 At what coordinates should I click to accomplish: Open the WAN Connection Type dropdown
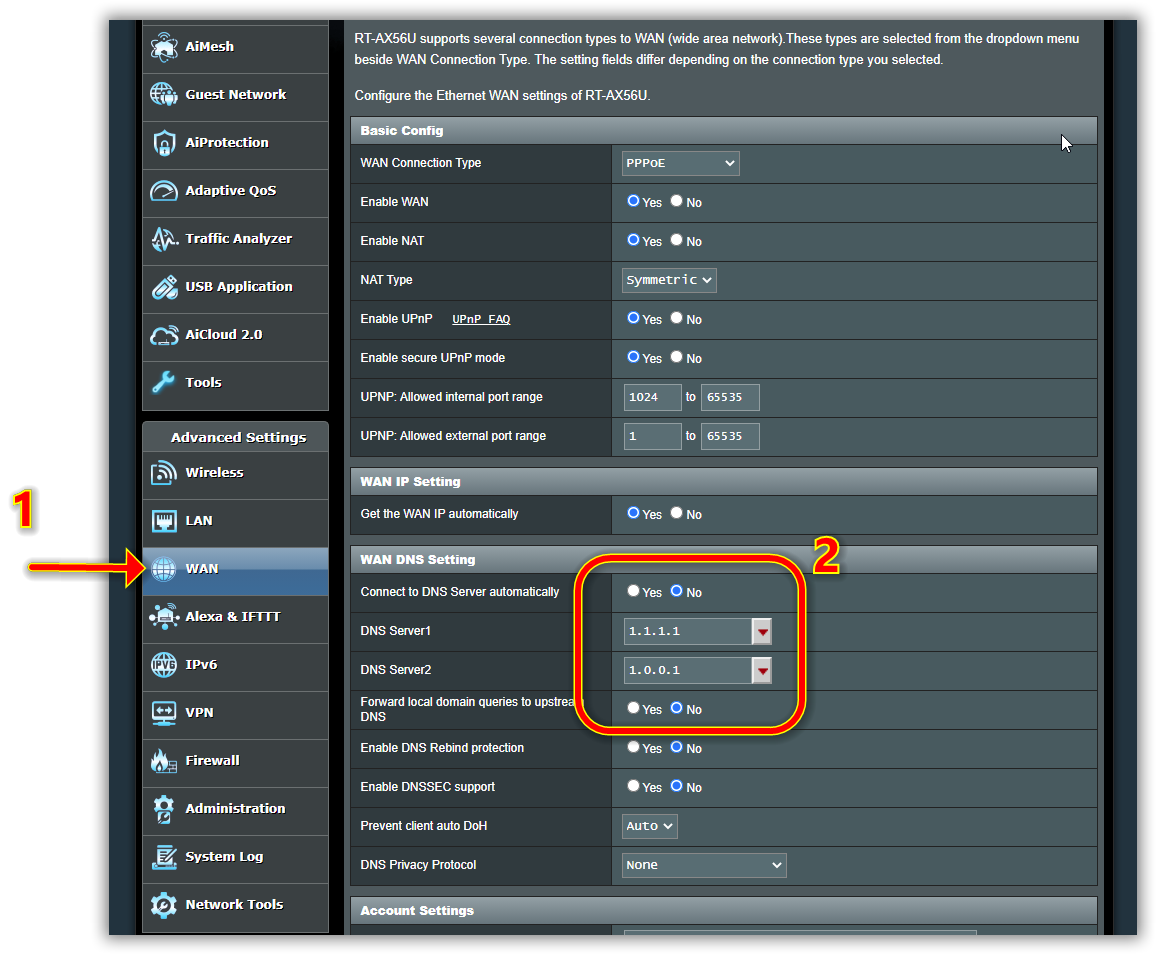(680, 163)
